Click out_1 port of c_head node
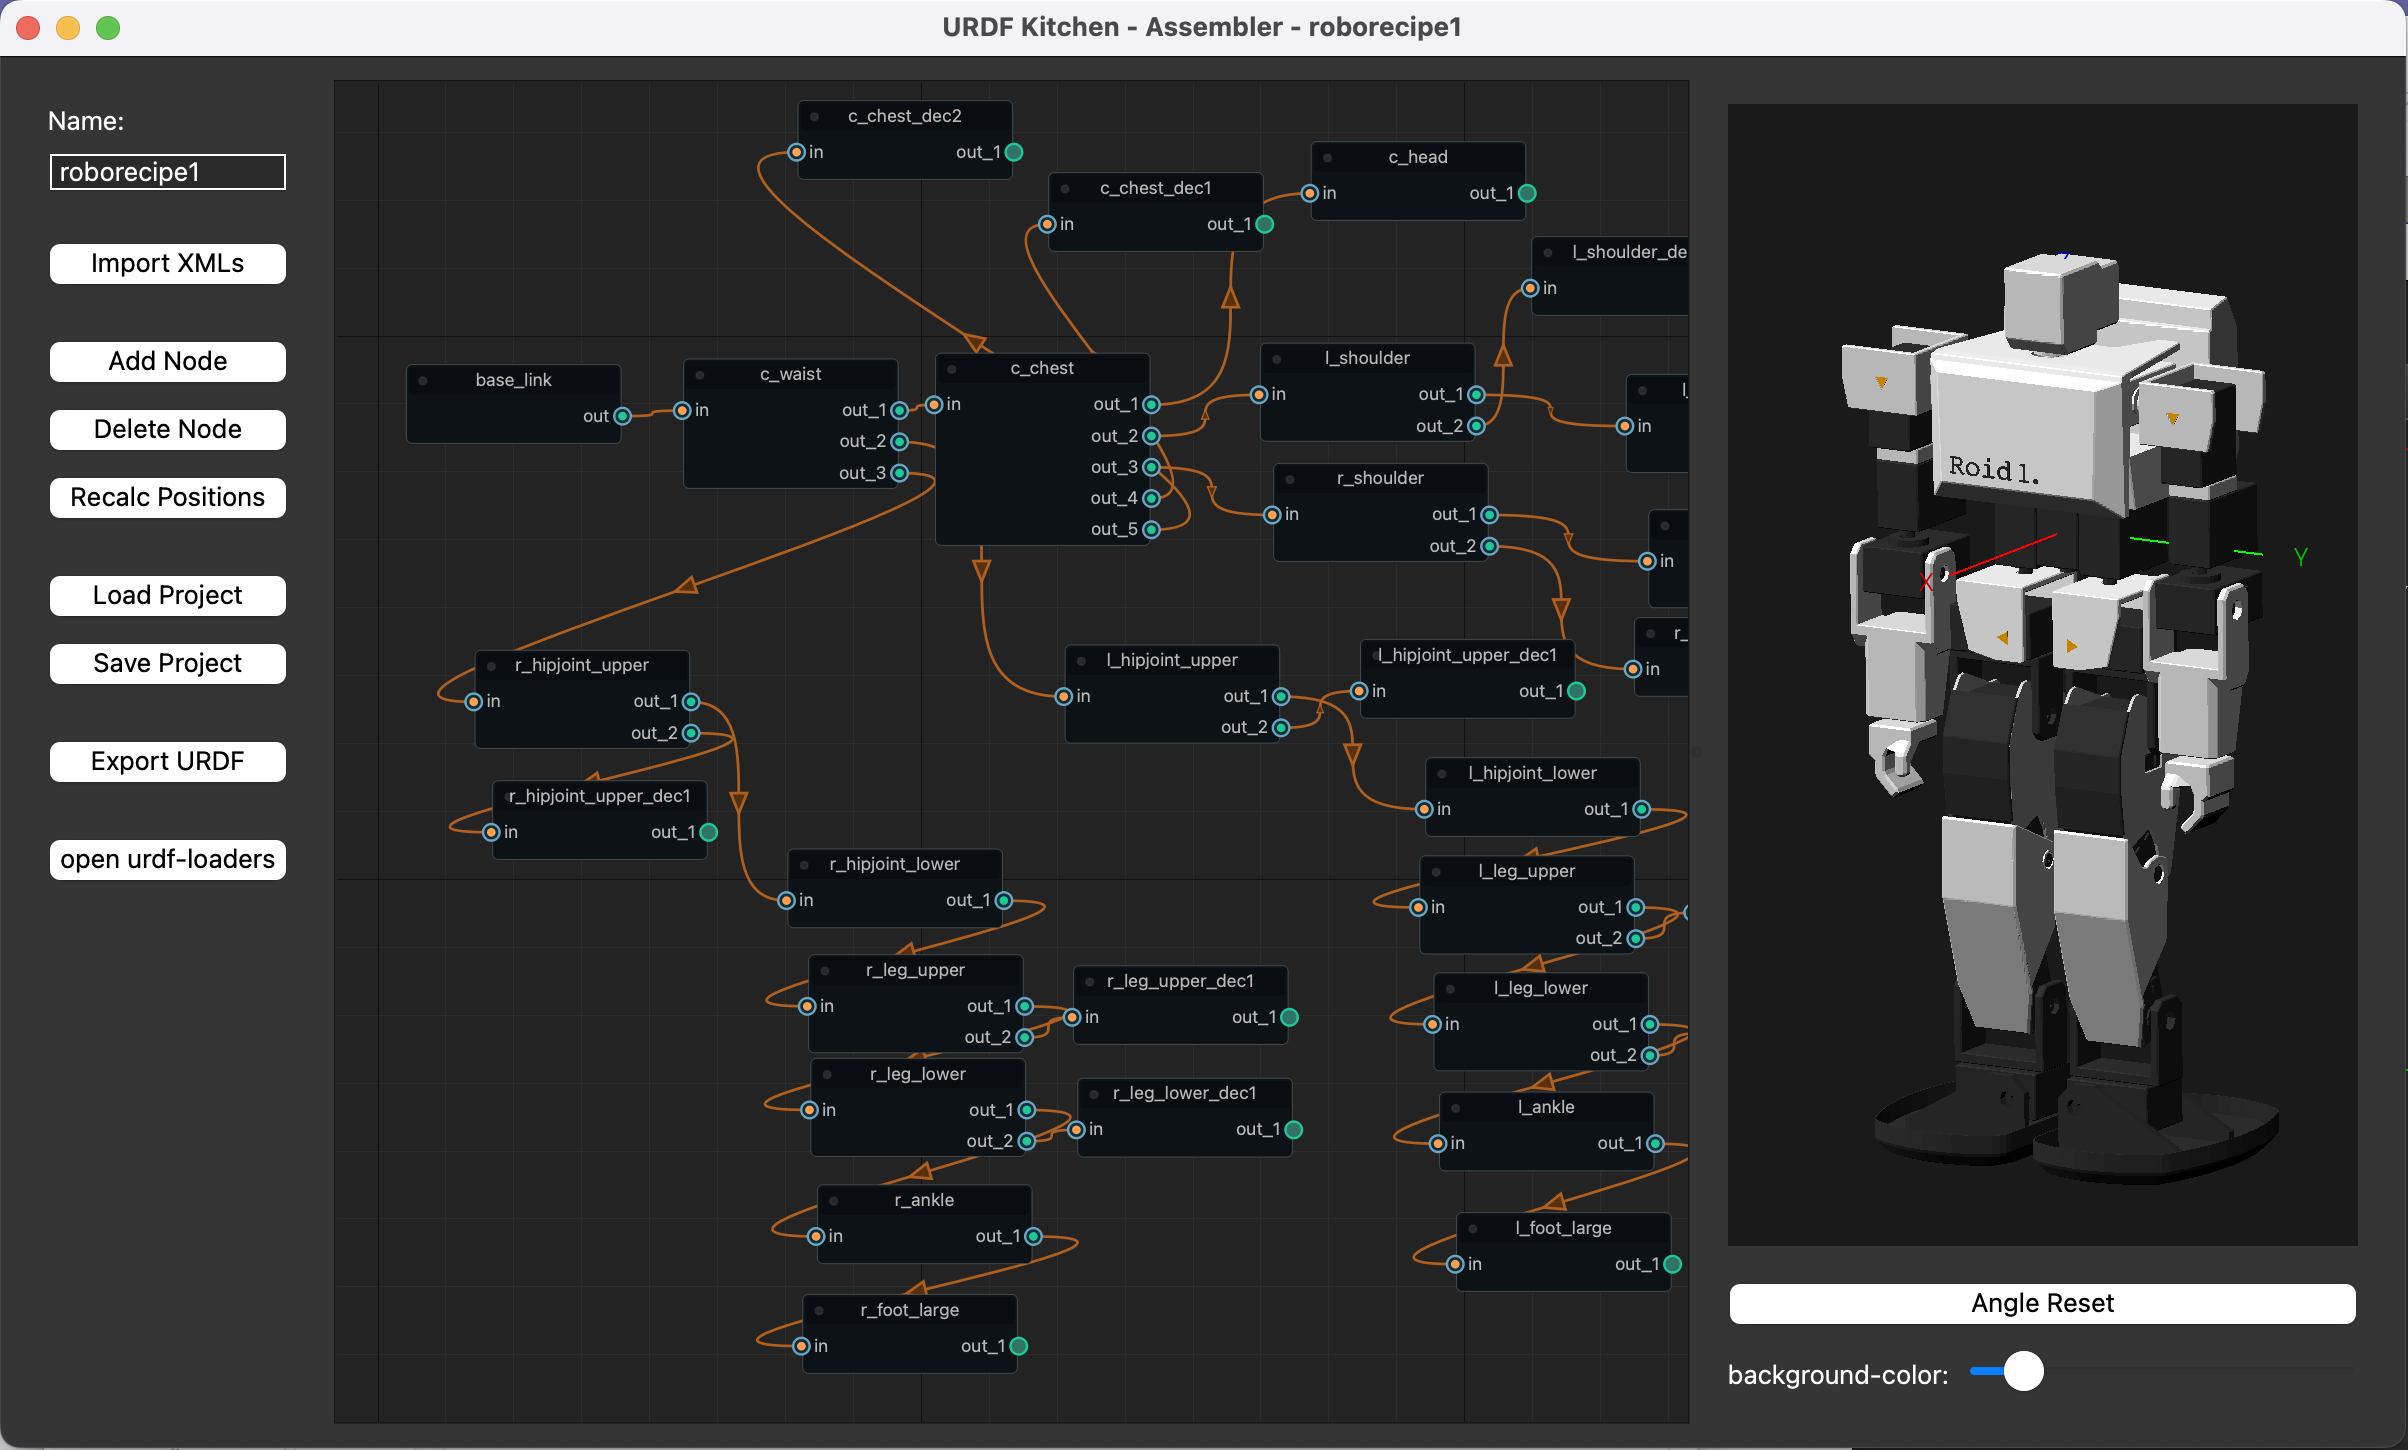Viewport: 2408px width, 1450px height. point(1527,193)
